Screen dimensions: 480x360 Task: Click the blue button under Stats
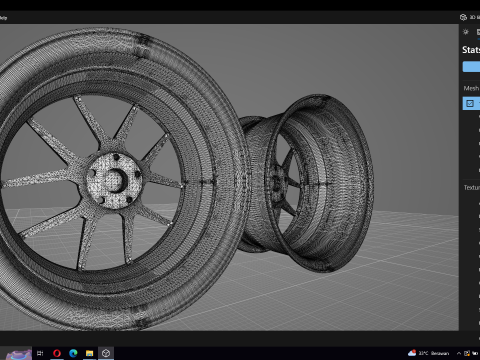471,66
